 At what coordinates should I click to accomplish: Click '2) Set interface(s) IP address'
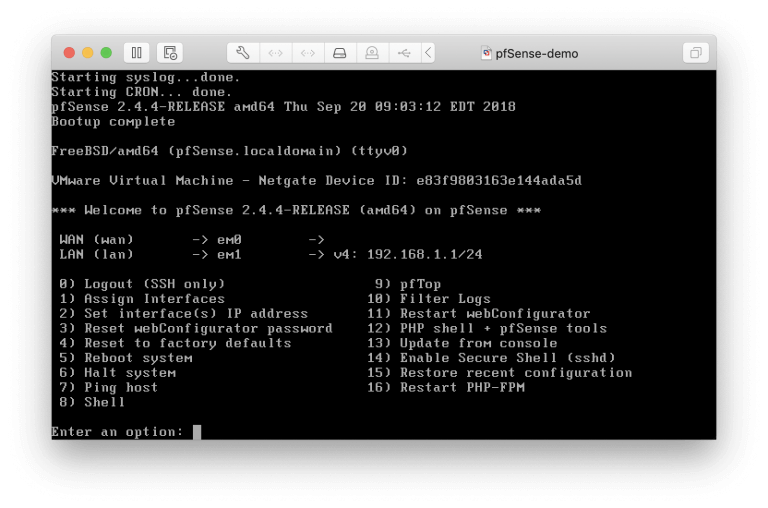(184, 314)
